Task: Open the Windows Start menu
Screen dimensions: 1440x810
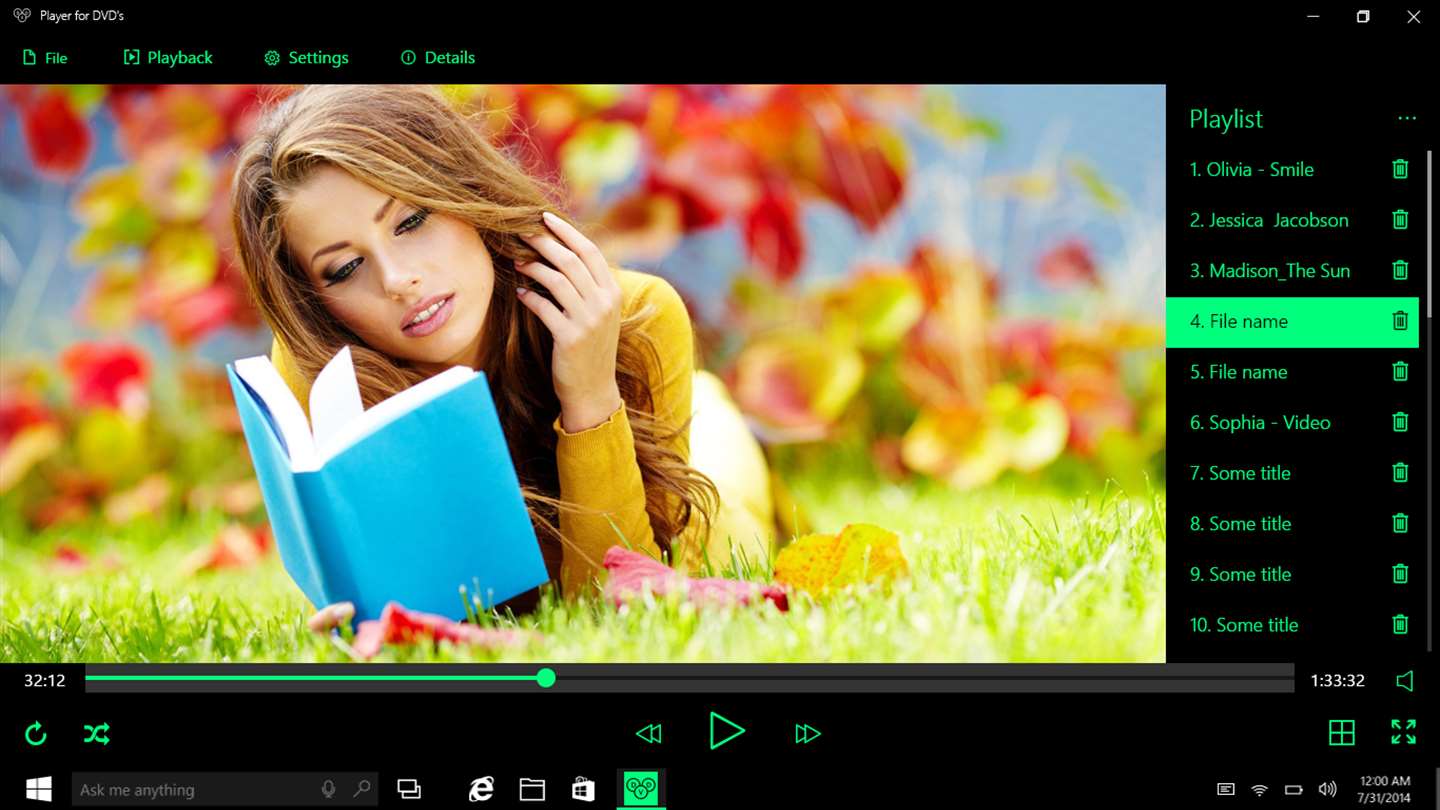Action: [38, 790]
